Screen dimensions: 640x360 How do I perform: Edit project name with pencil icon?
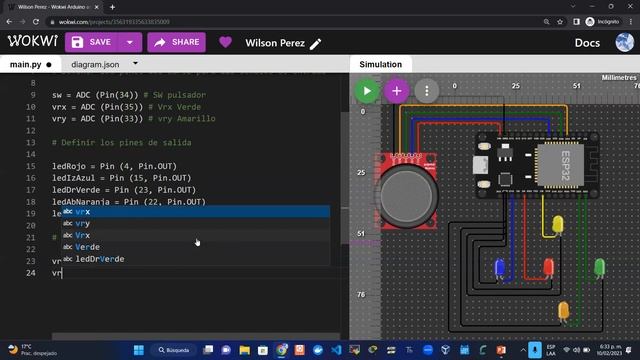click(316, 44)
